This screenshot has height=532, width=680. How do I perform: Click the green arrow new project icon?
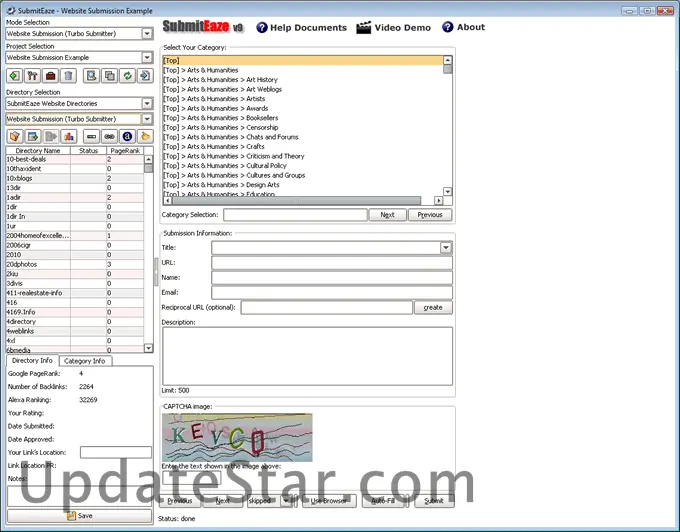pos(14,76)
